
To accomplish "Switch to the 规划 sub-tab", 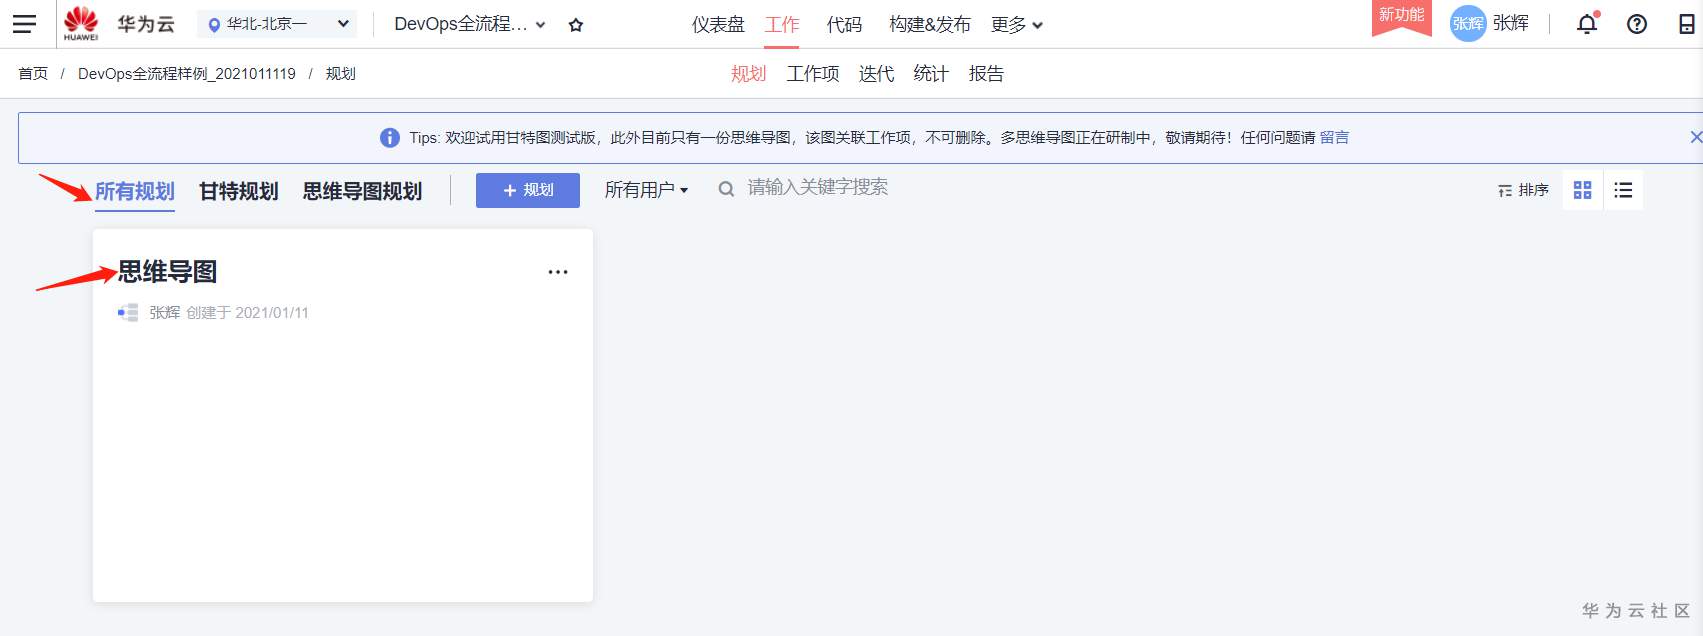I will point(748,74).
